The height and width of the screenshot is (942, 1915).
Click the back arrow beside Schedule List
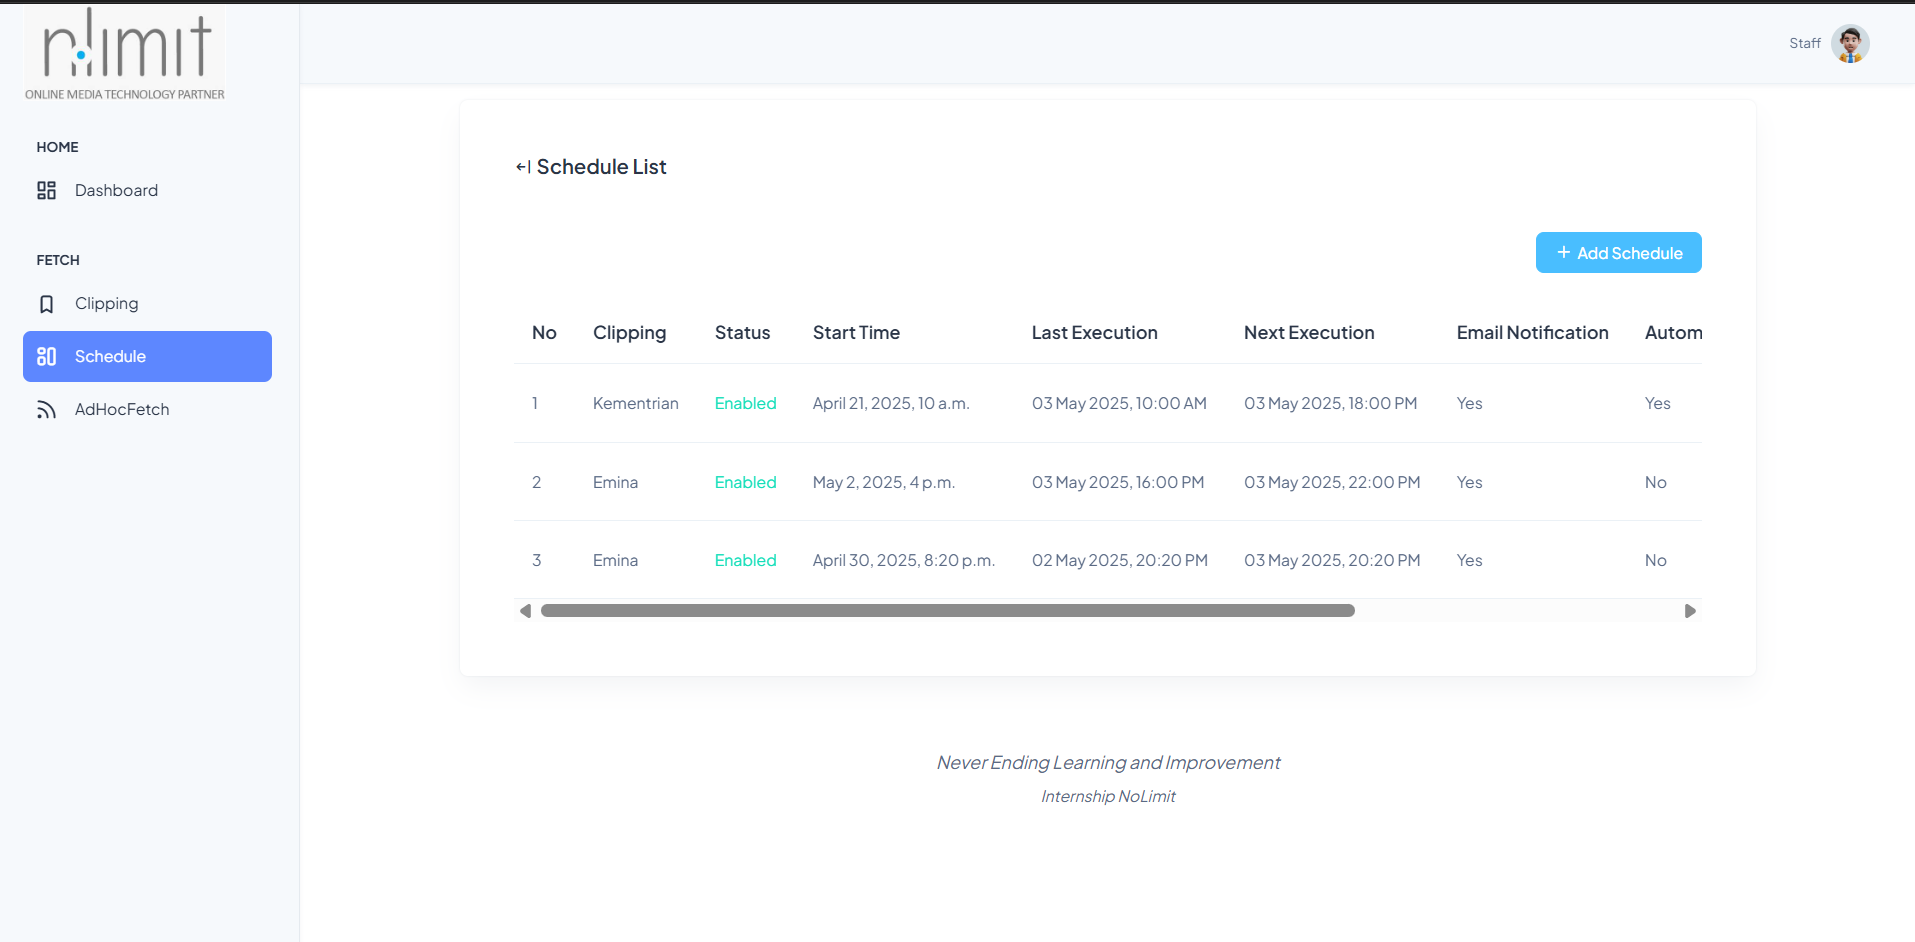[x=523, y=167]
